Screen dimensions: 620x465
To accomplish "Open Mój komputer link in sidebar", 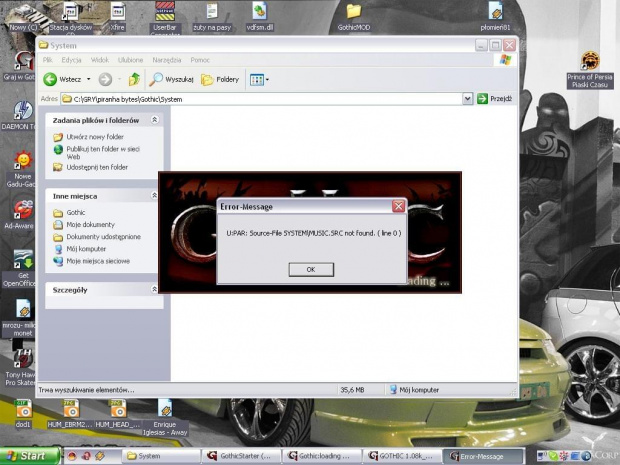I will pos(86,249).
